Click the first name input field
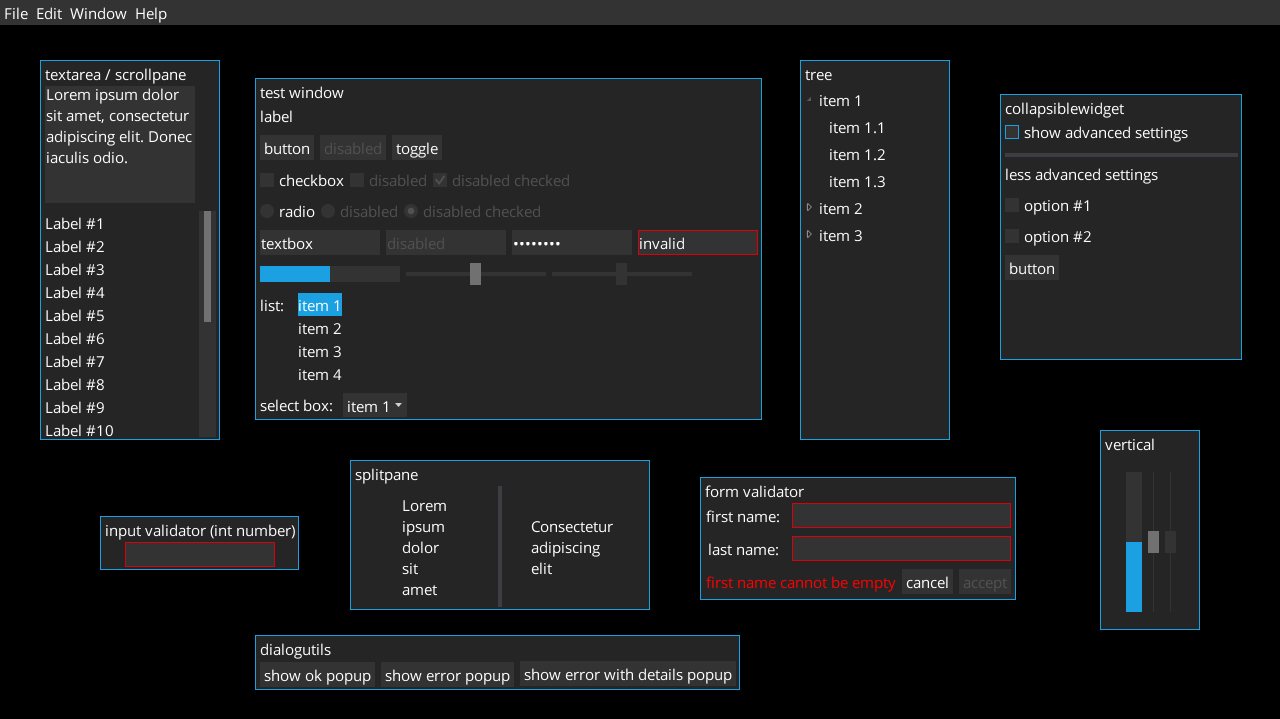Viewport: 1280px width, 719px height. tap(901, 516)
